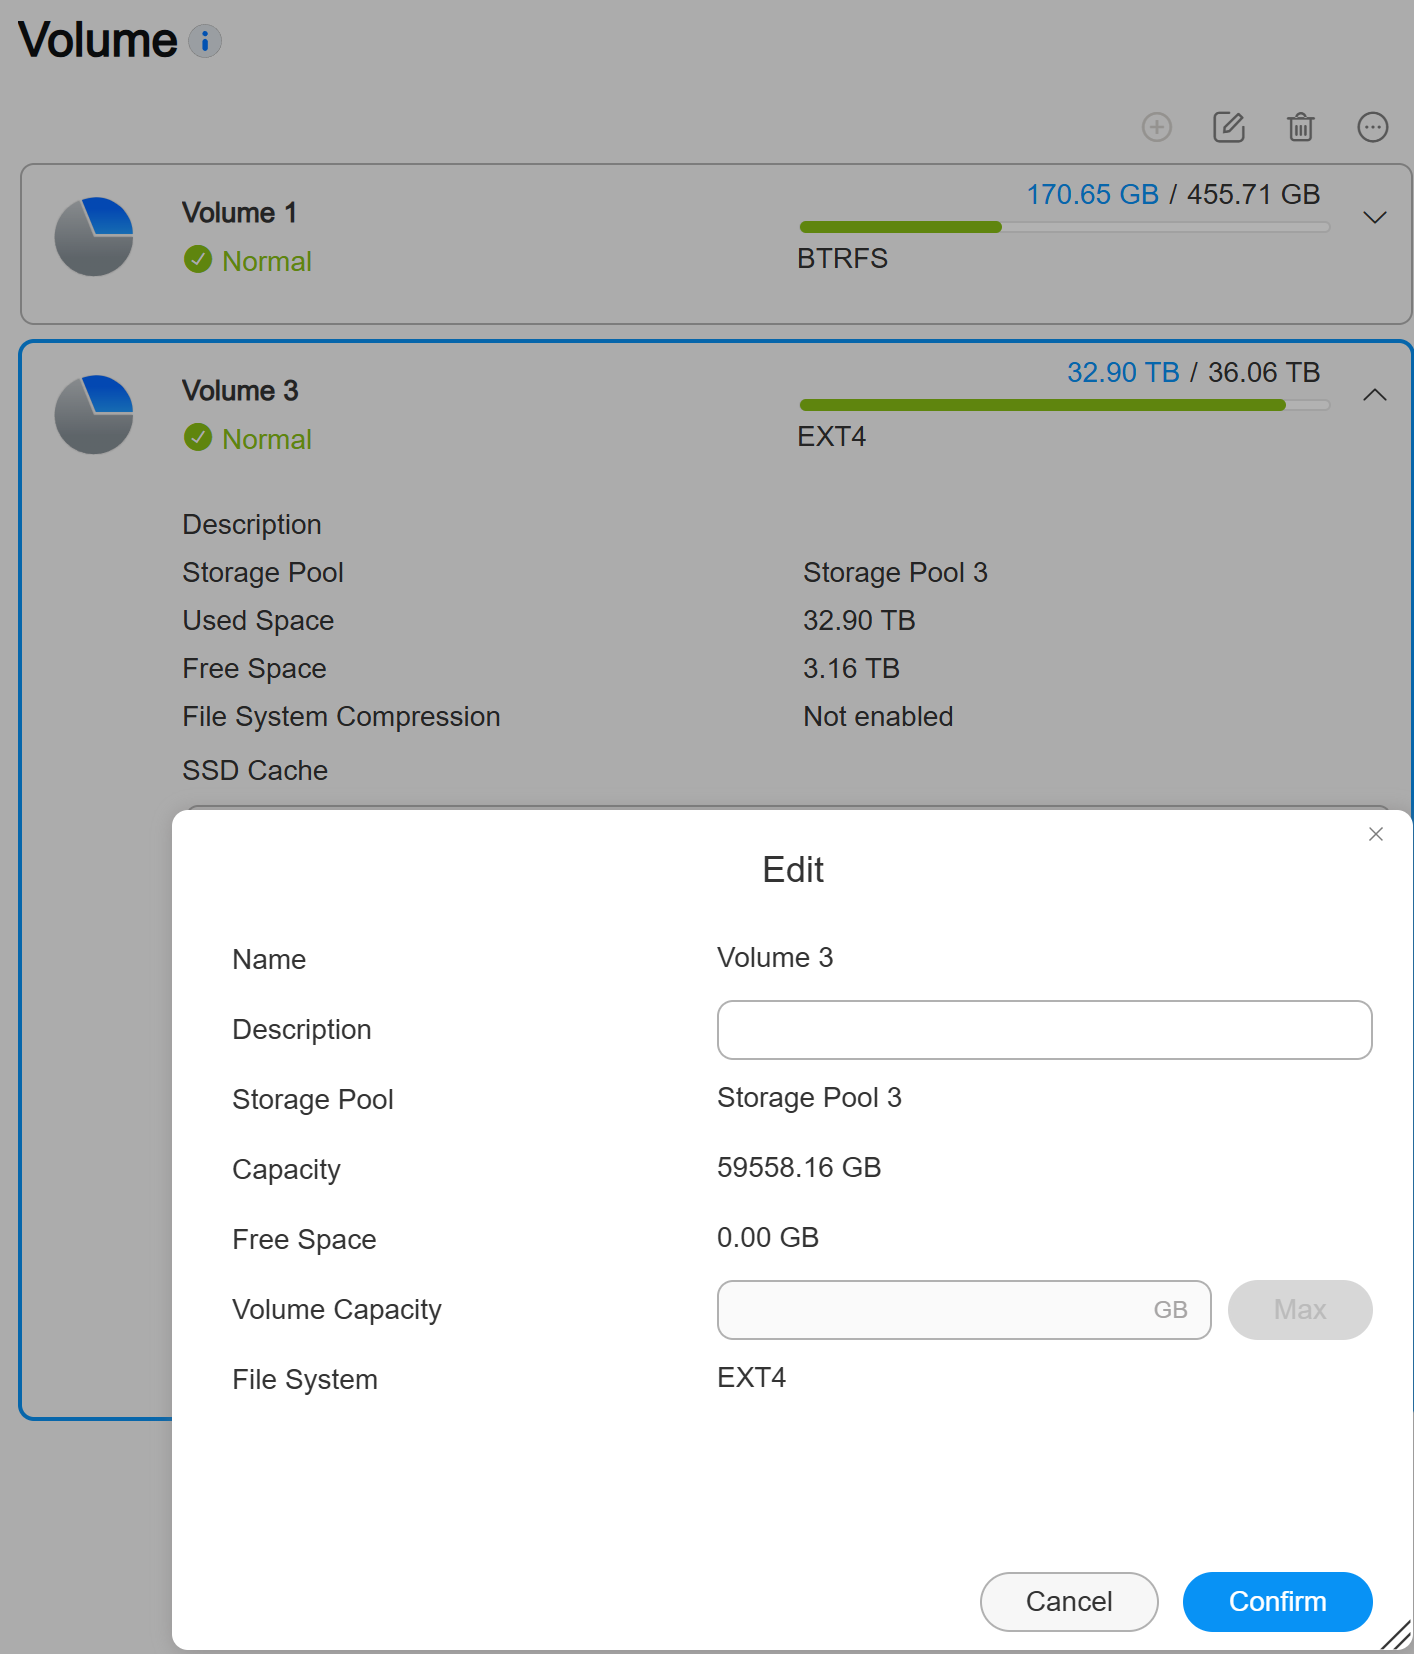Click the Volume 1 pie chart icon
The height and width of the screenshot is (1654, 1414).
point(94,237)
